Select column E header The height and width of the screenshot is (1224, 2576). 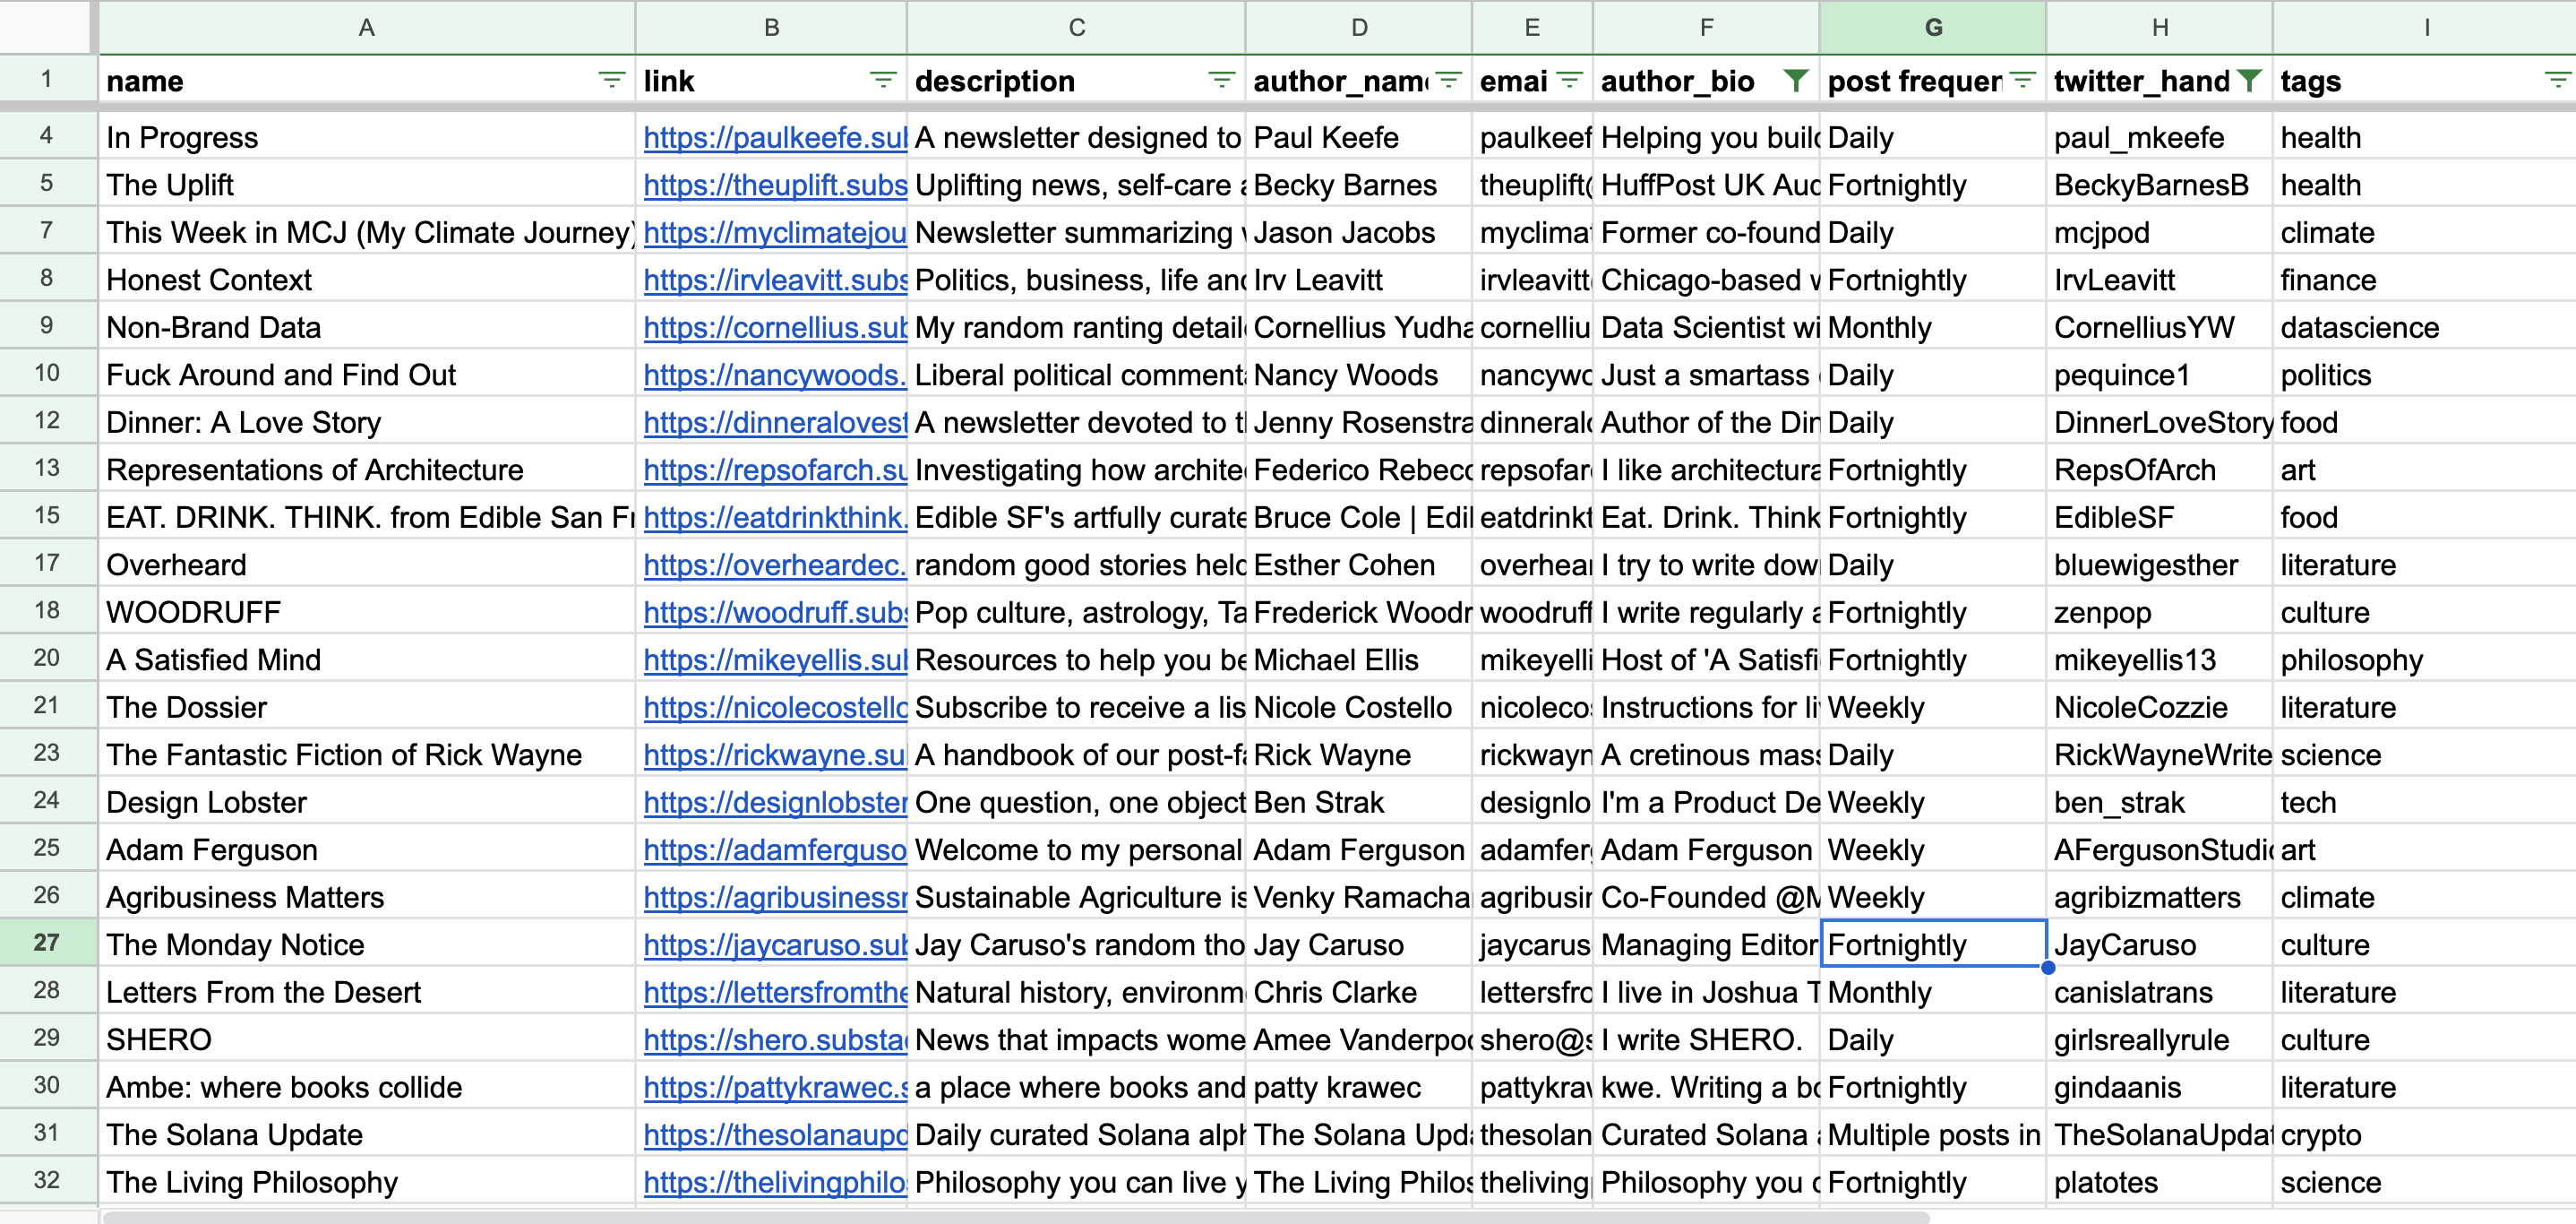click(1532, 27)
